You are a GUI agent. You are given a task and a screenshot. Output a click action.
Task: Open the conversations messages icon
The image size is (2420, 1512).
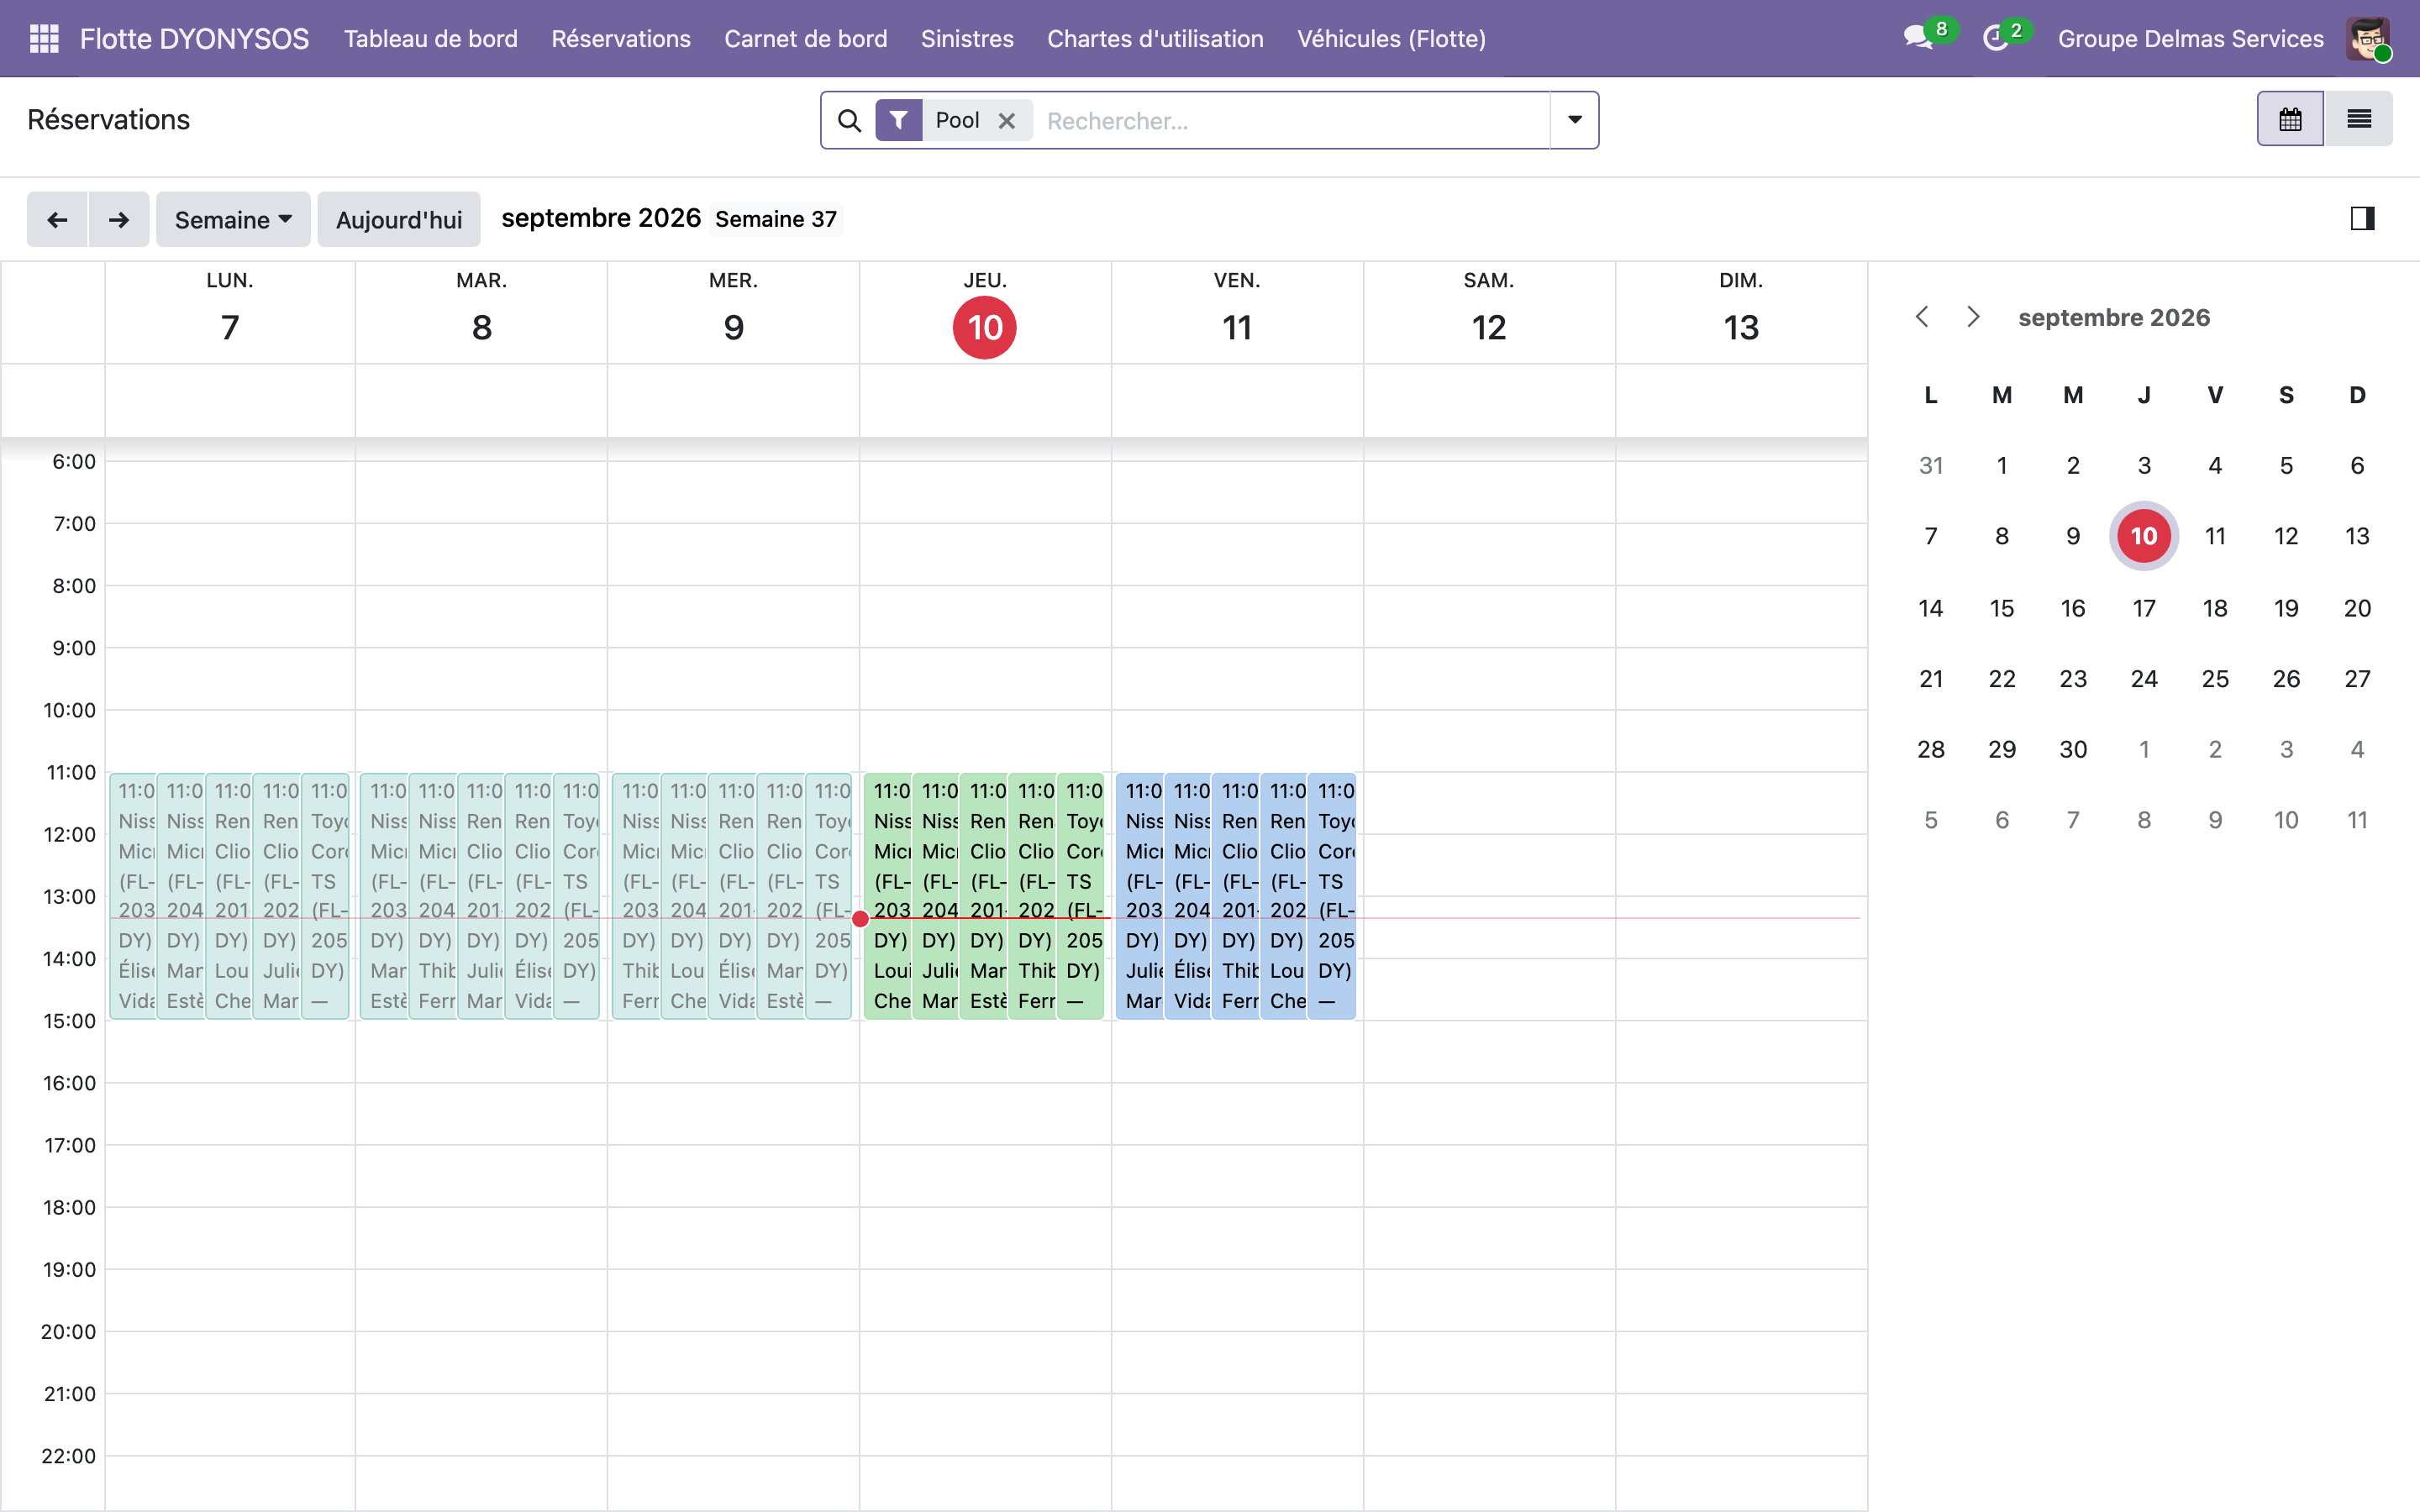point(1918,39)
